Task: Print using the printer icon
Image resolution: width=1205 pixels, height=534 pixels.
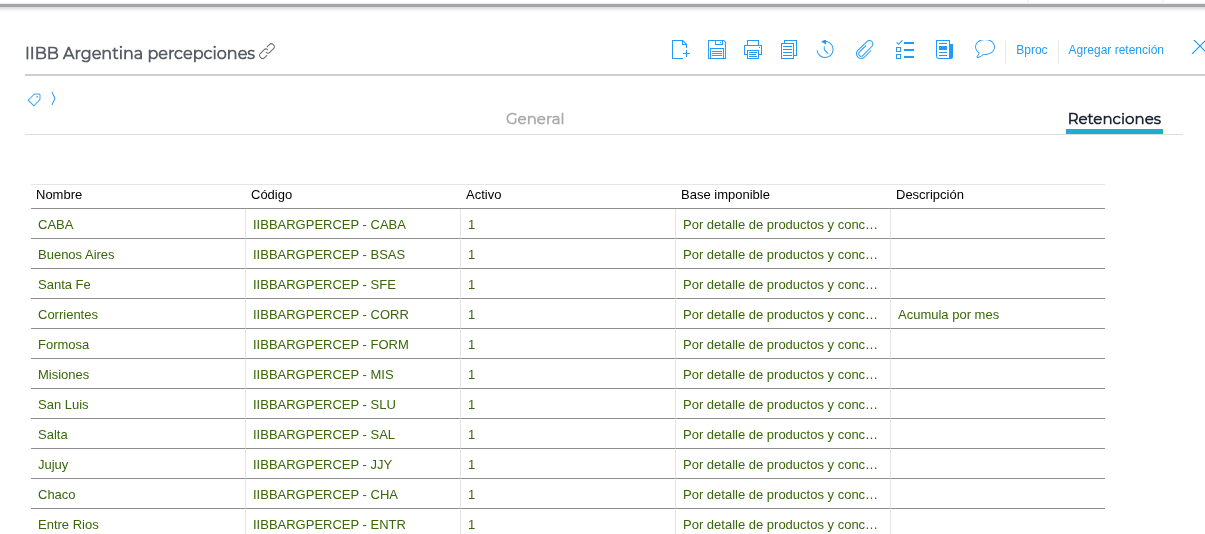Action: 753,49
